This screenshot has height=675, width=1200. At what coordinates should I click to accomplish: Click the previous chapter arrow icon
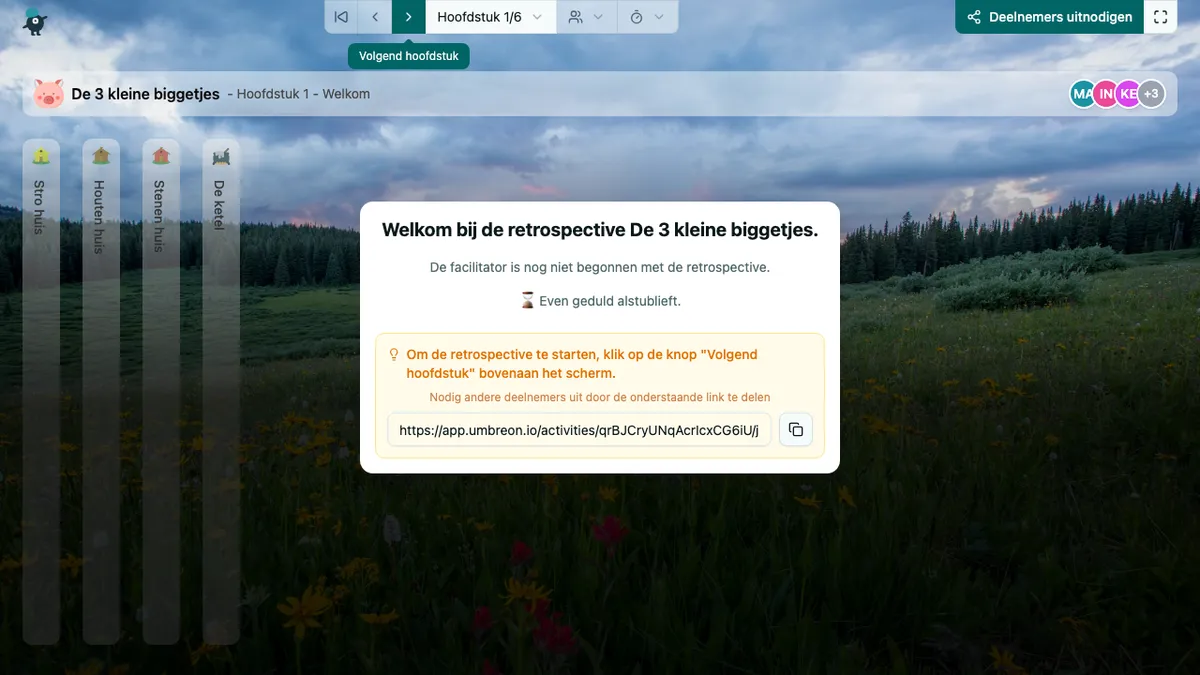click(374, 17)
